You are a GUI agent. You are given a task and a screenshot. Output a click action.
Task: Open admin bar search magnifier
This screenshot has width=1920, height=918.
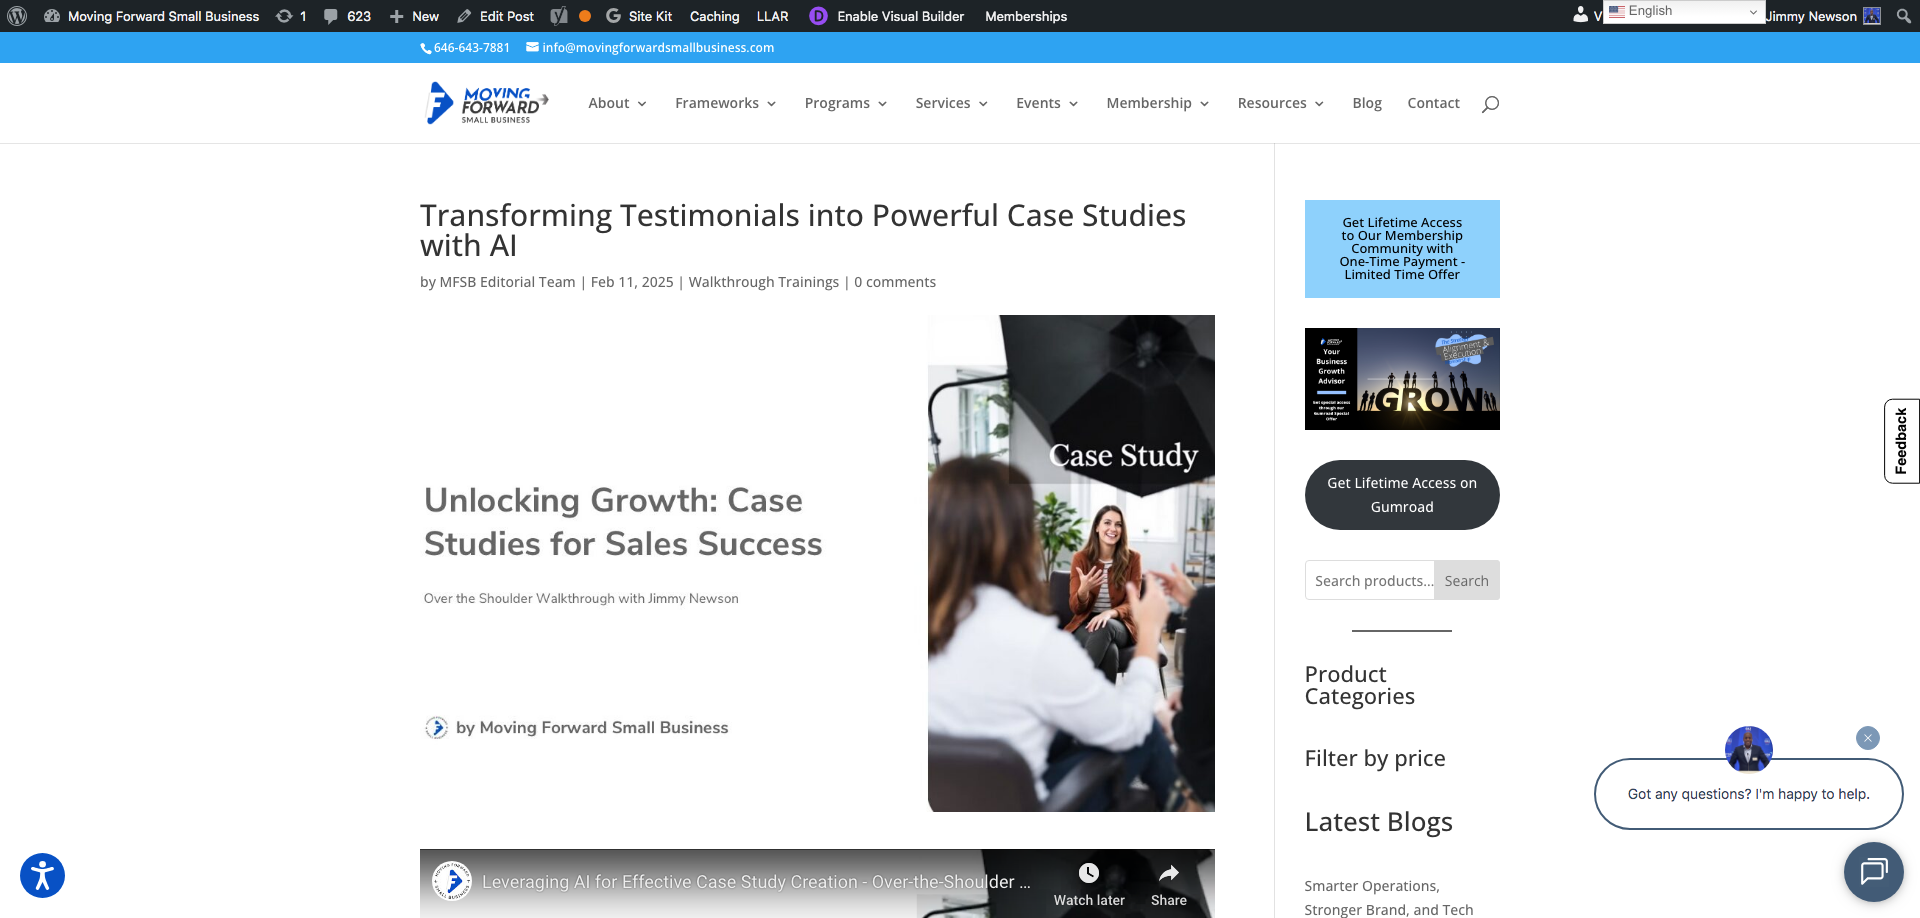pos(1903,16)
